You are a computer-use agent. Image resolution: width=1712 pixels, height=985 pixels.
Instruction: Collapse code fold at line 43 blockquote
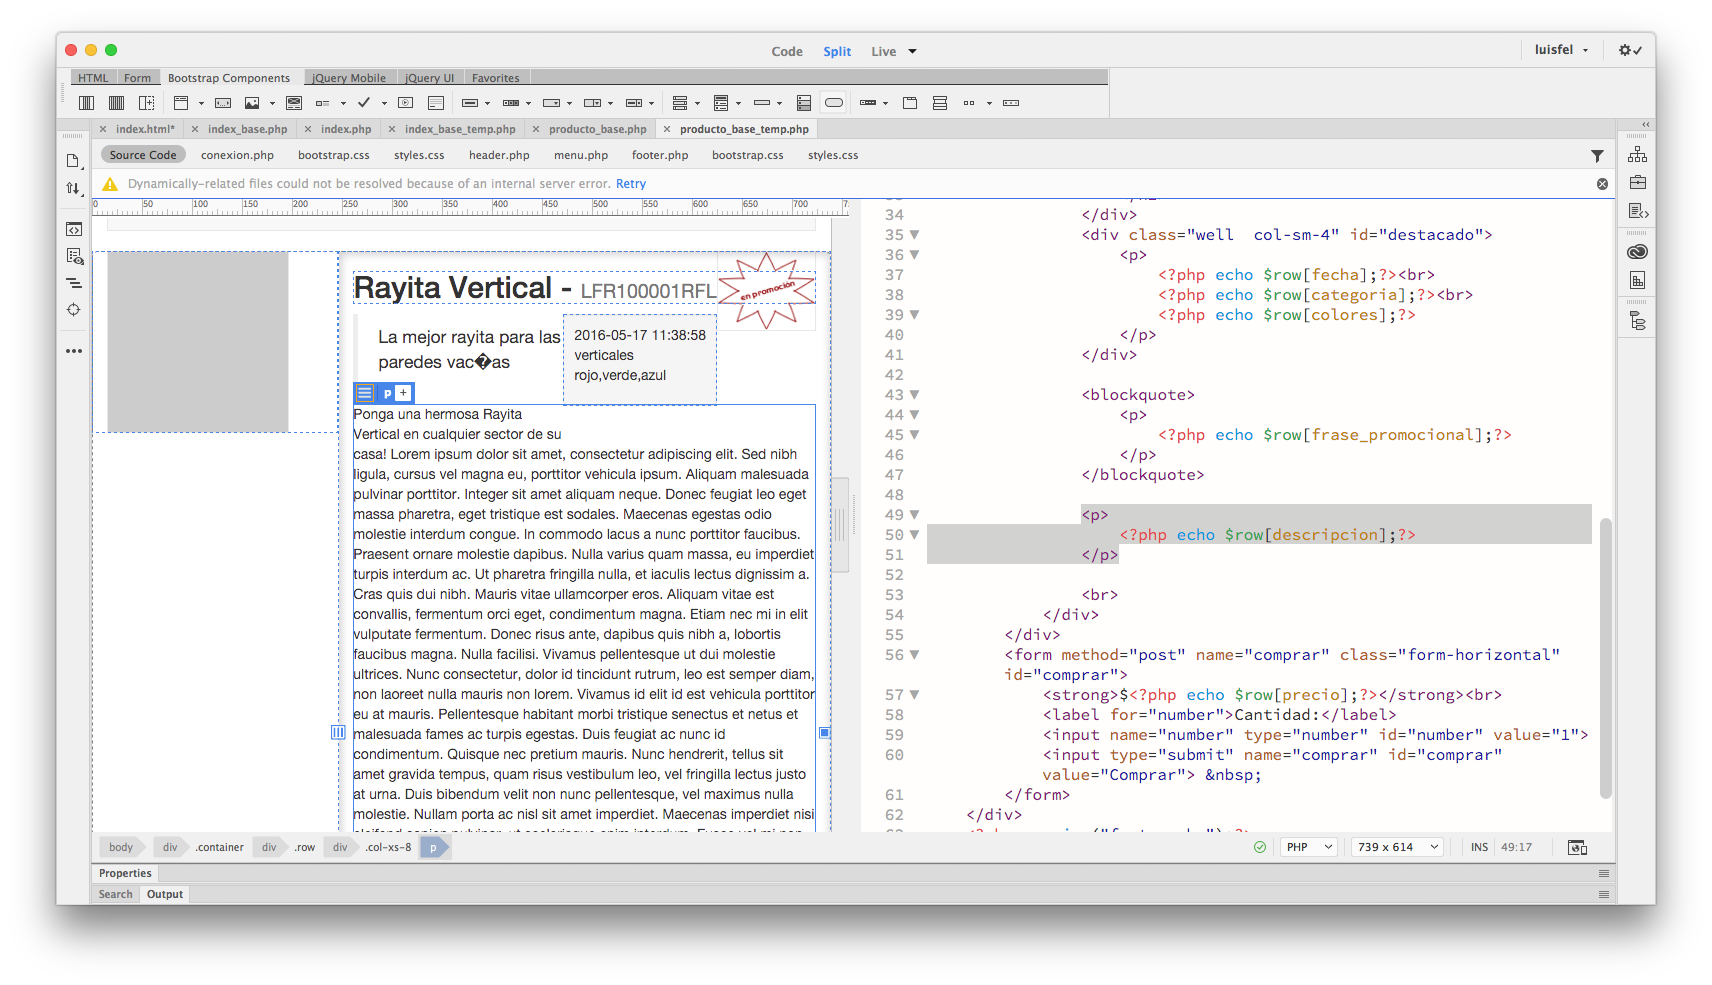[914, 395]
